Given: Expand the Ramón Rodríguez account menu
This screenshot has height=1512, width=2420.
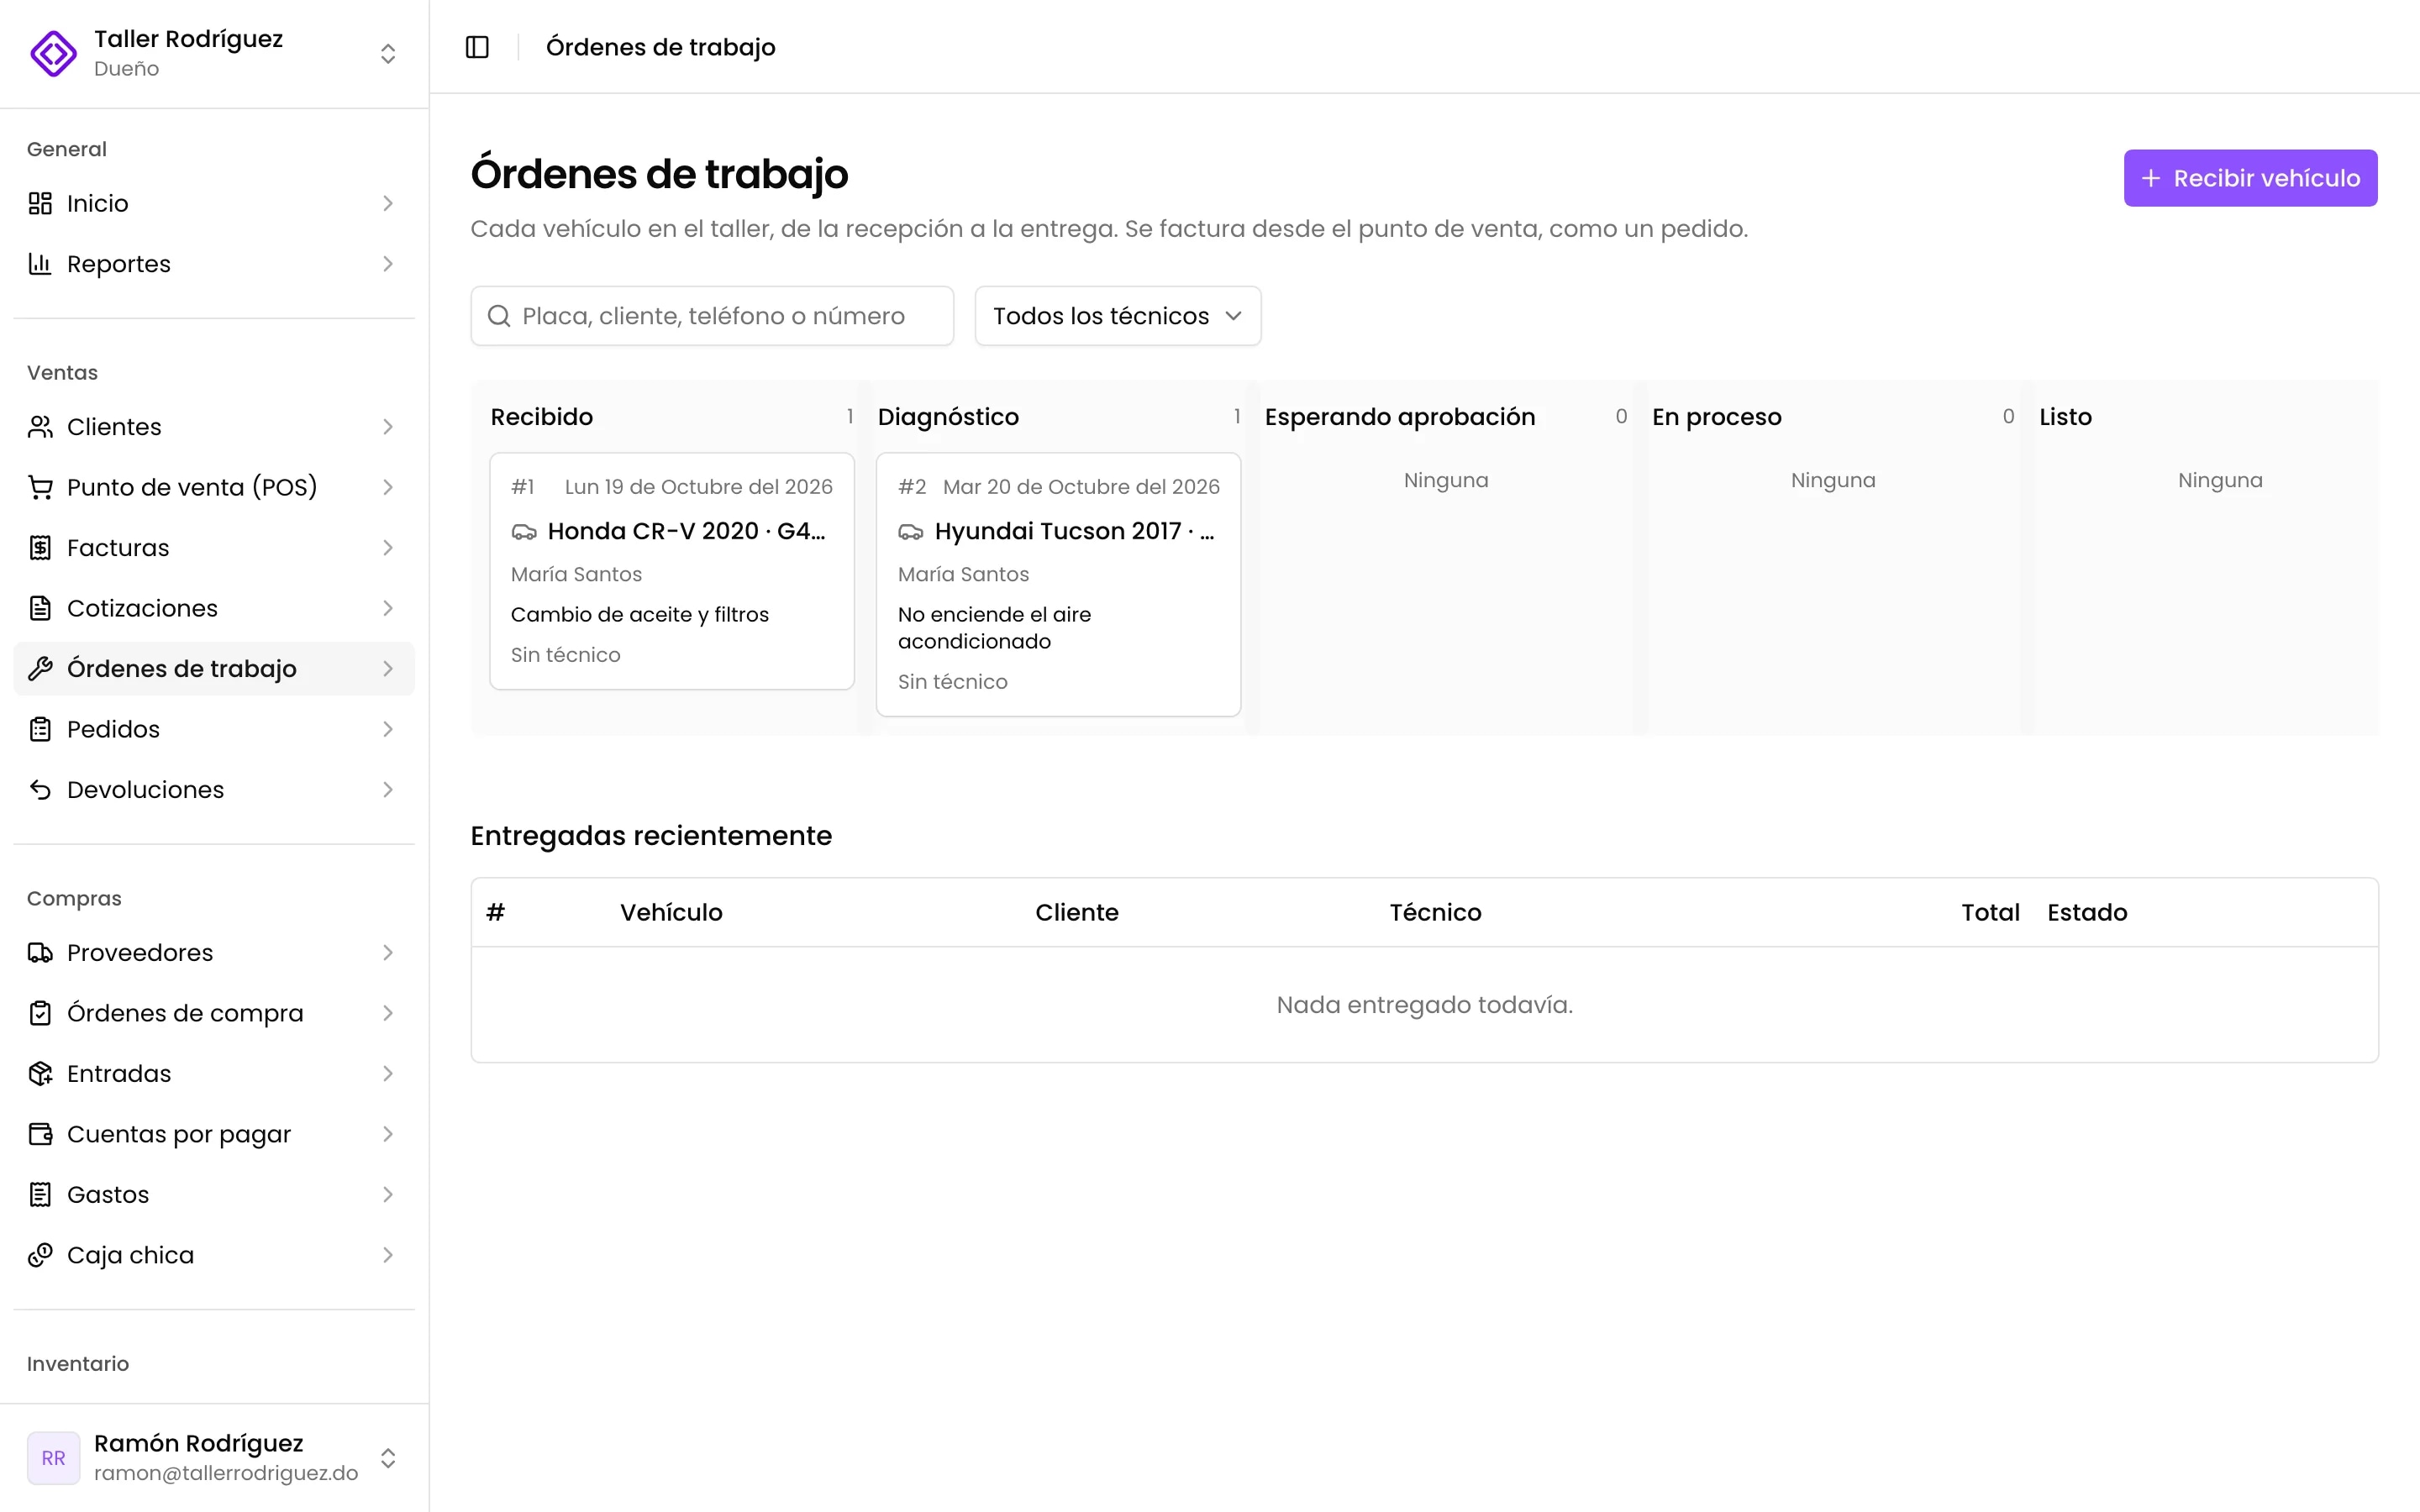Looking at the screenshot, I should 388,1458.
